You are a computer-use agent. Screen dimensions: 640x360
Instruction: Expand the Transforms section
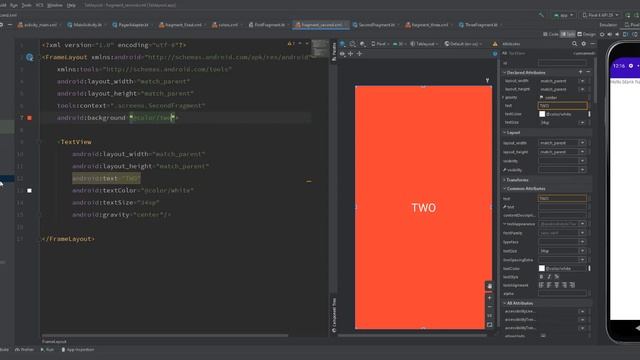tap(504, 180)
